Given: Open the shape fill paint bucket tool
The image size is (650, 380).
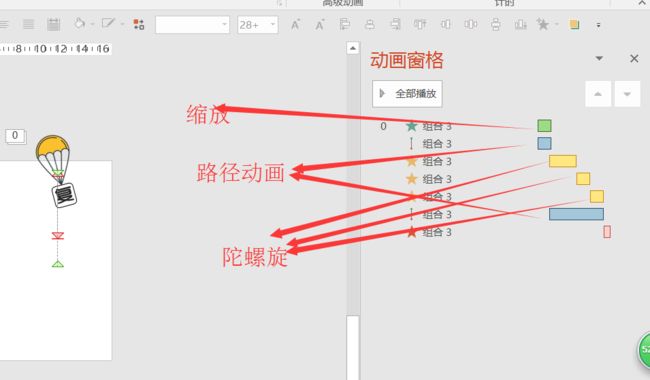Looking at the screenshot, I should (80, 24).
